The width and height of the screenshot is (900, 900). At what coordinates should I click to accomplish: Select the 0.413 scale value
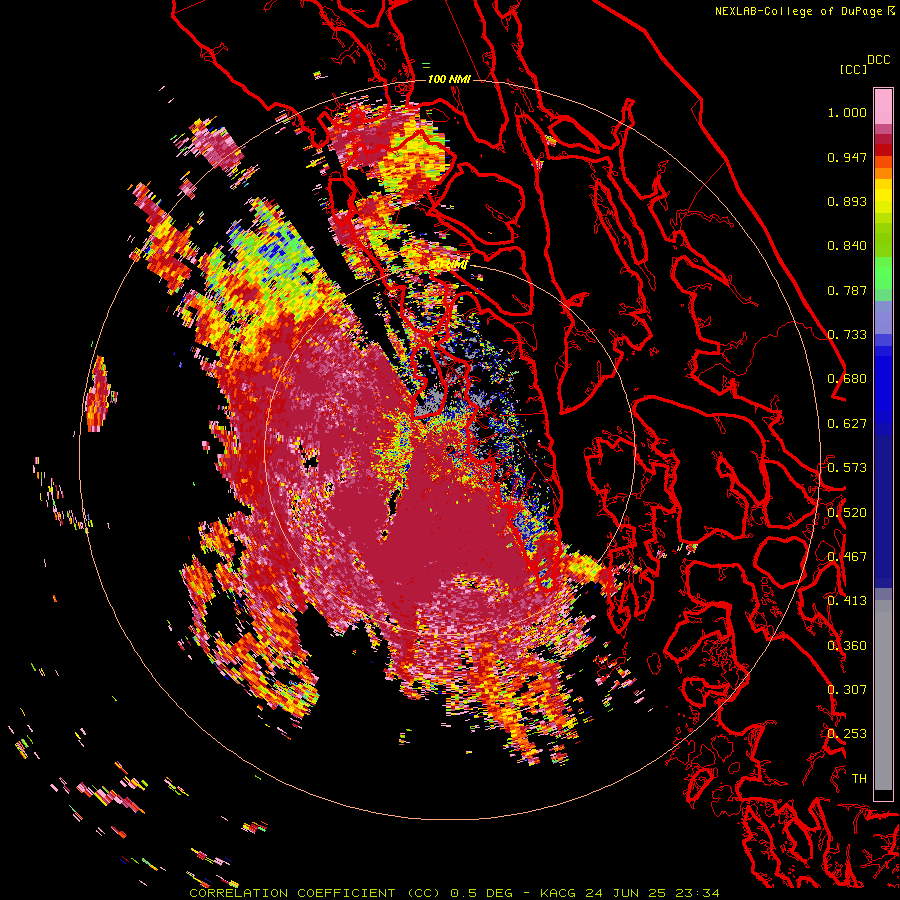(x=847, y=601)
